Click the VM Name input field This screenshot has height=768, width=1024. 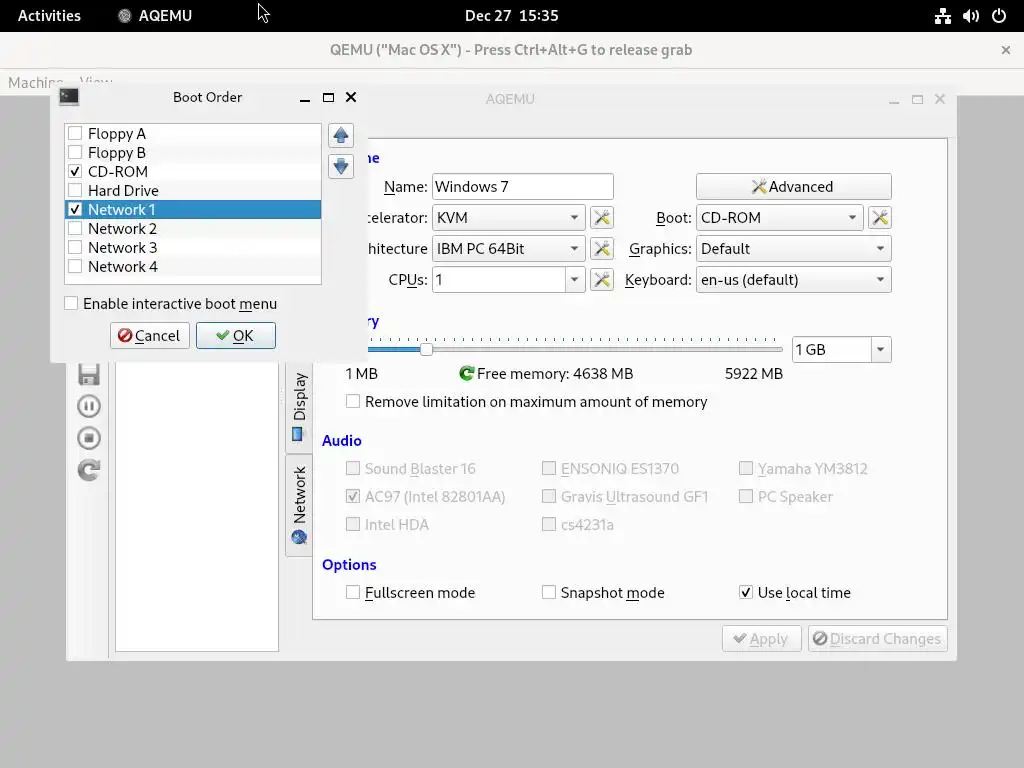coord(522,187)
